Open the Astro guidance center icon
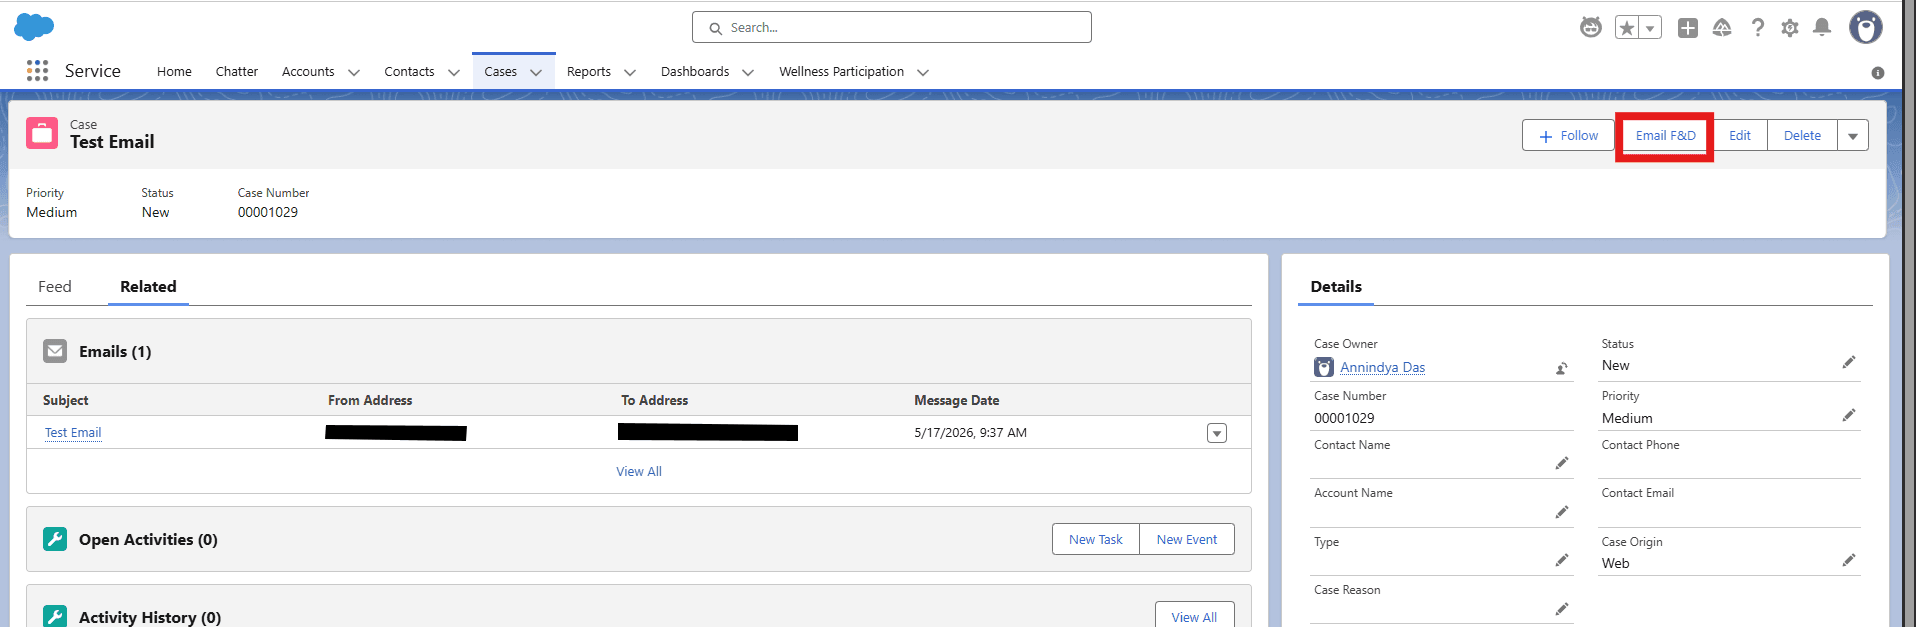The height and width of the screenshot is (627, 1916). 1591,27
